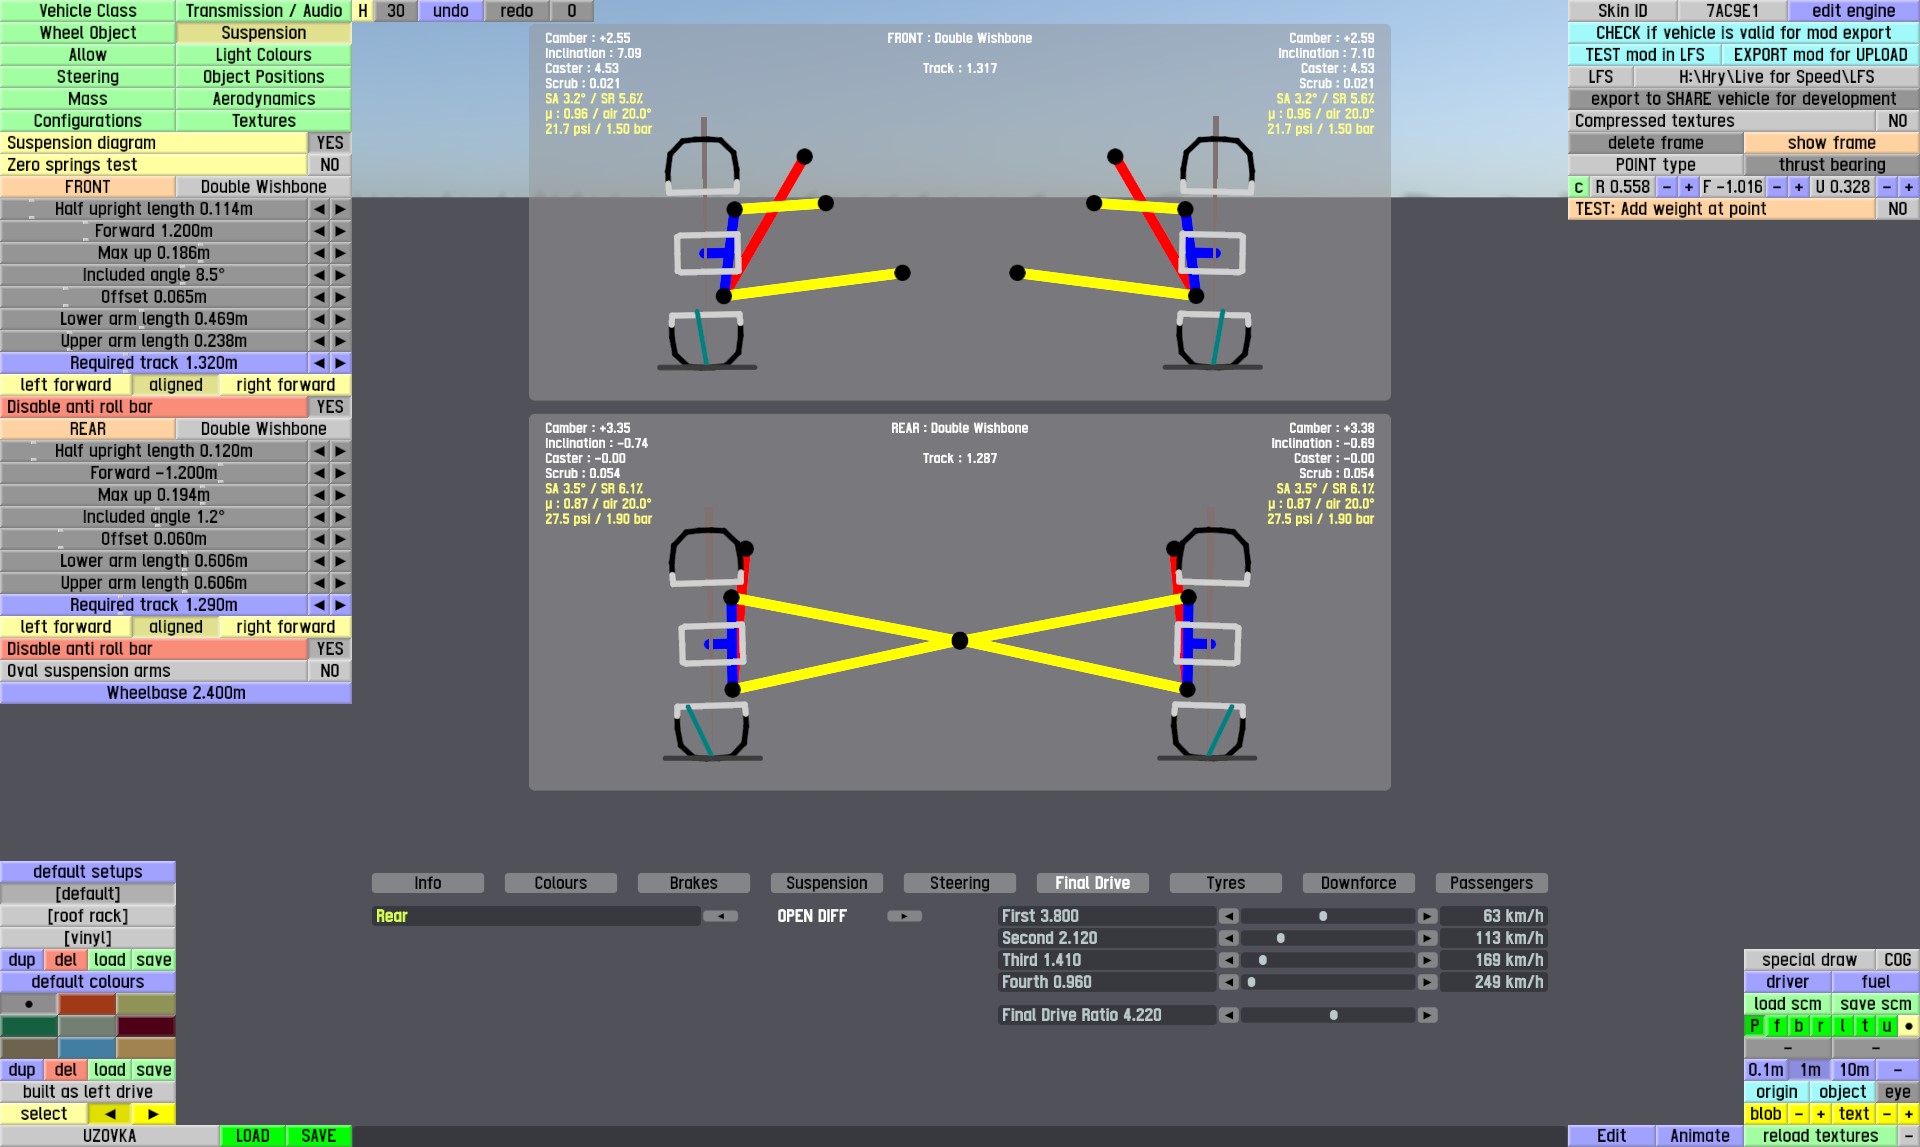This screenshot has width=1920, height=1147.
Task: Decrease front Offset with left arrow
Action: (319, 297)
